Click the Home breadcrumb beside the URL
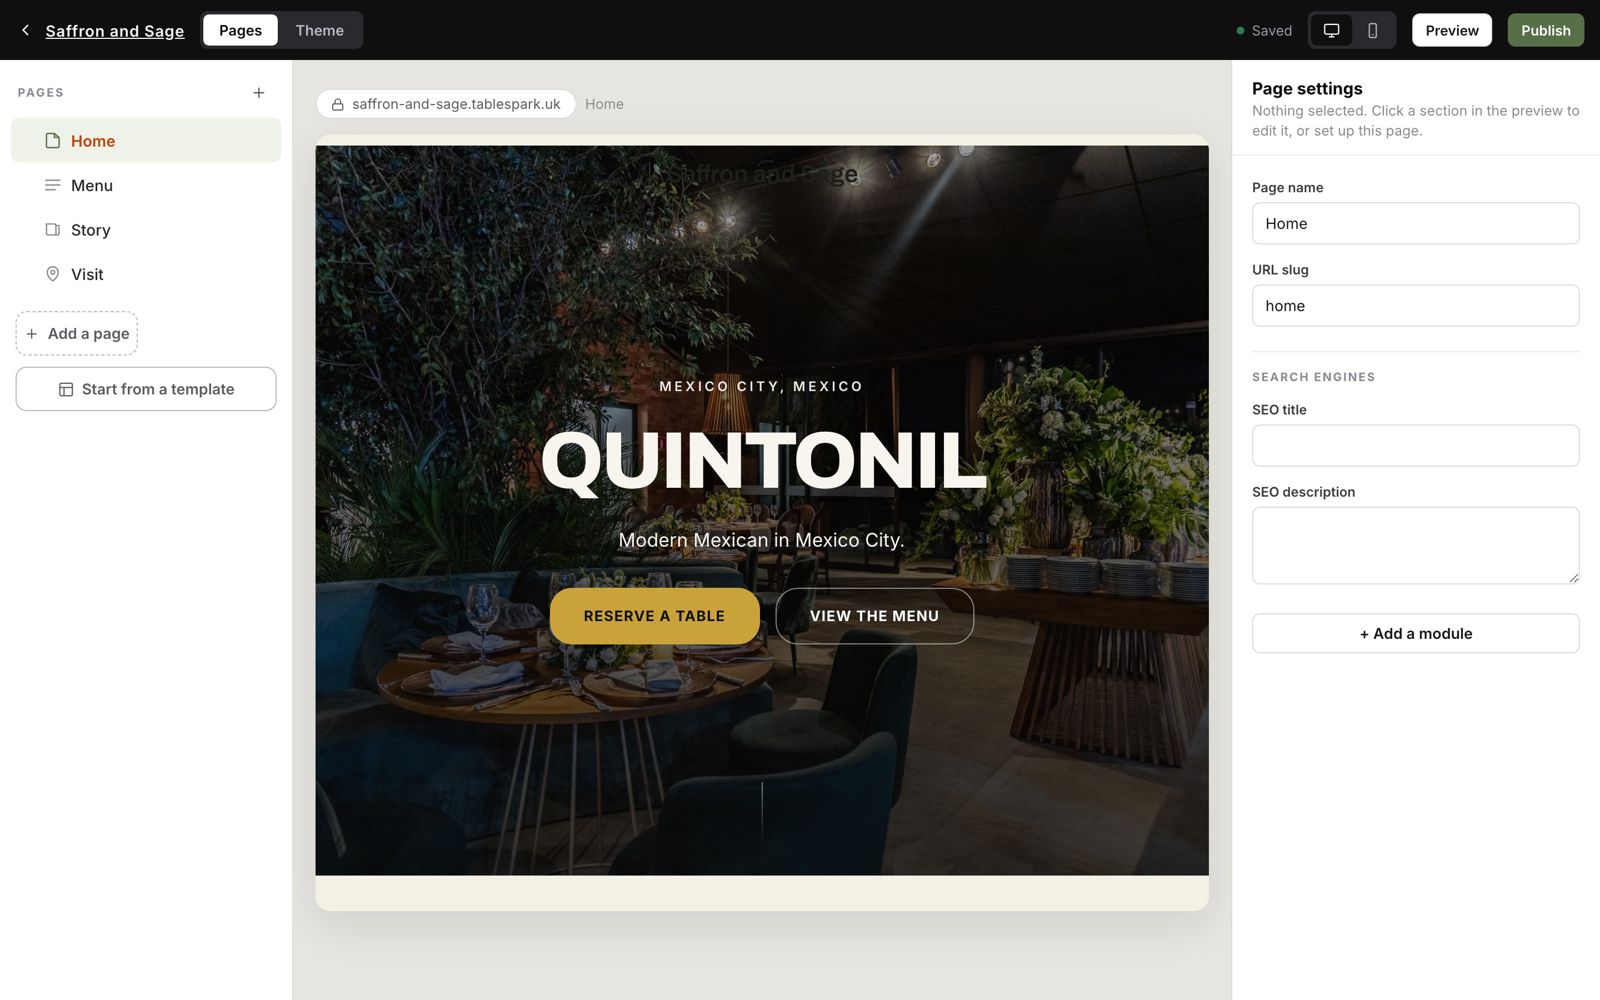This screenshot has width=1600, height=1000. (x=604, y=104)
